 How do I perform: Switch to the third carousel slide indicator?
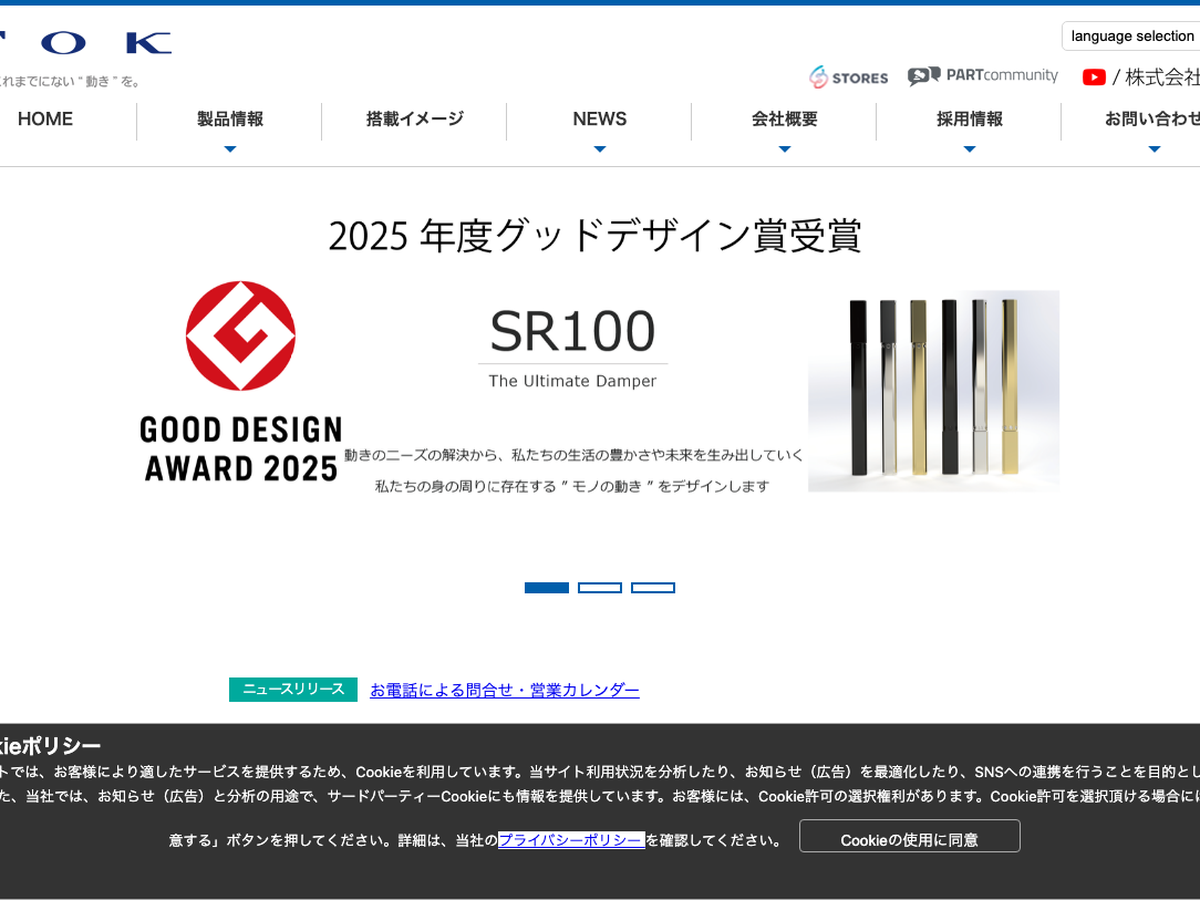(x=653, y=588)
